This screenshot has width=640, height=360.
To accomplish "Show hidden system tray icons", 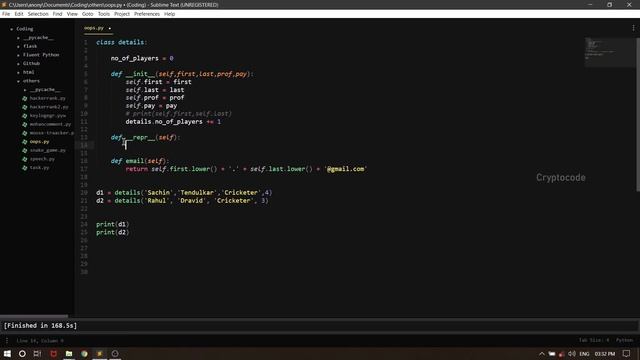I will 542,353.
